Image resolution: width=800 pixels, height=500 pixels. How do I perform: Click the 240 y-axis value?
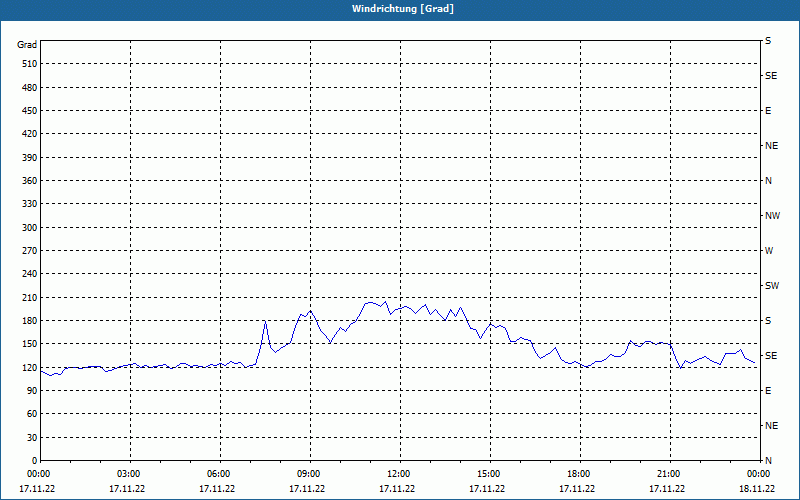(x=30, y=274)
